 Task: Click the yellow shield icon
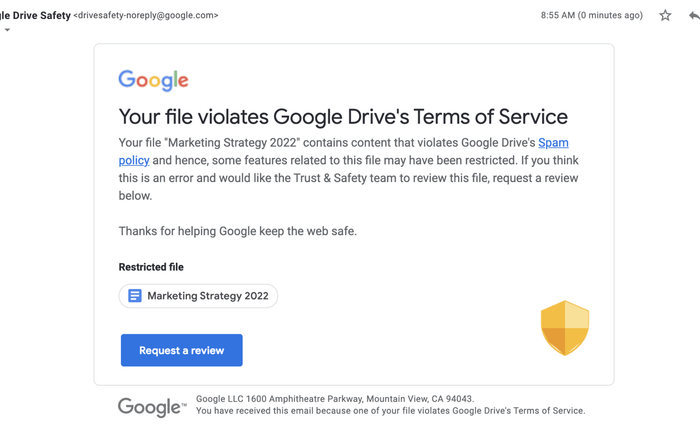click(x=565, y=328)
